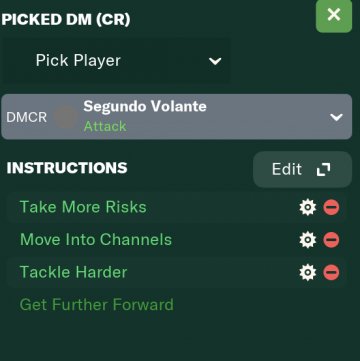Click the Get Further Forward instruction
The width and height of the screenshot is (360, 361).
(x=97, y=305)
